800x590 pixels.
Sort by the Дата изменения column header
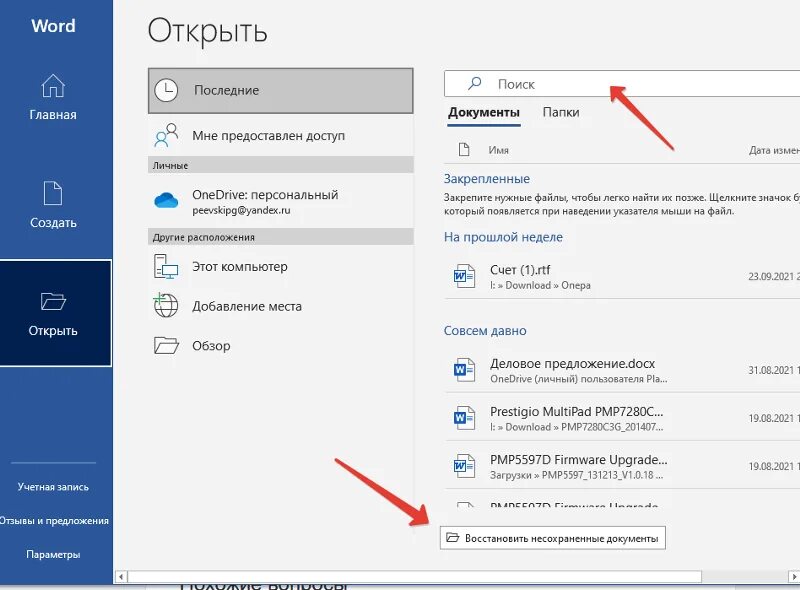pos(774,150)
